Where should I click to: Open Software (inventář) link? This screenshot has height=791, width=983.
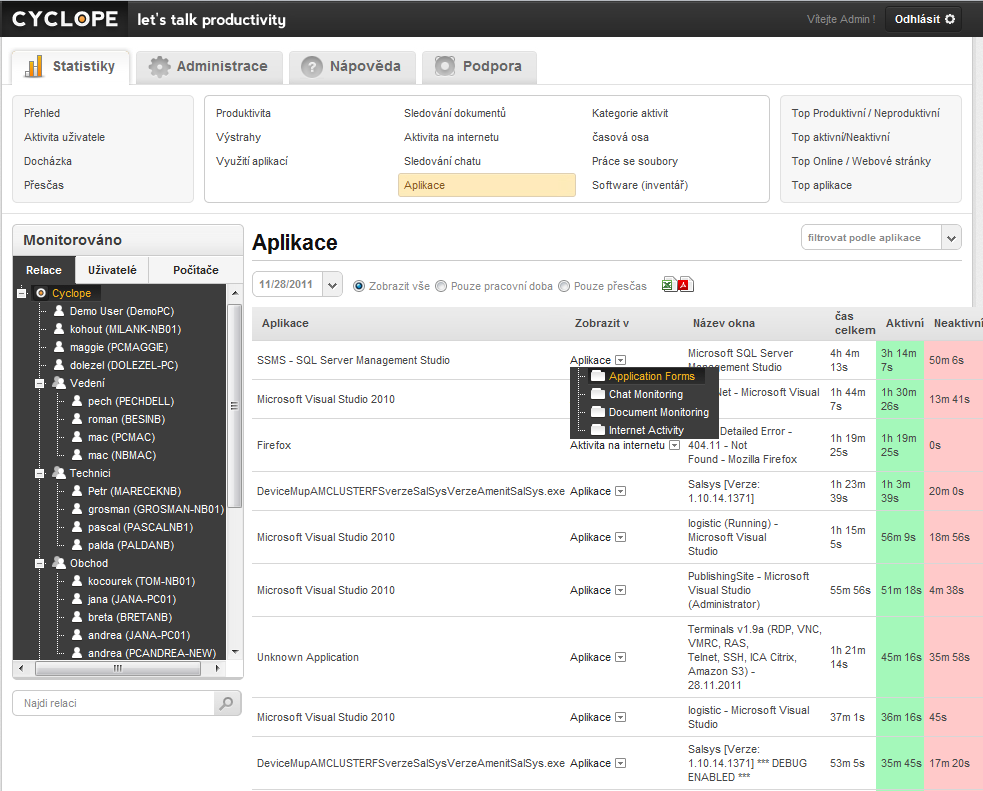639,185
